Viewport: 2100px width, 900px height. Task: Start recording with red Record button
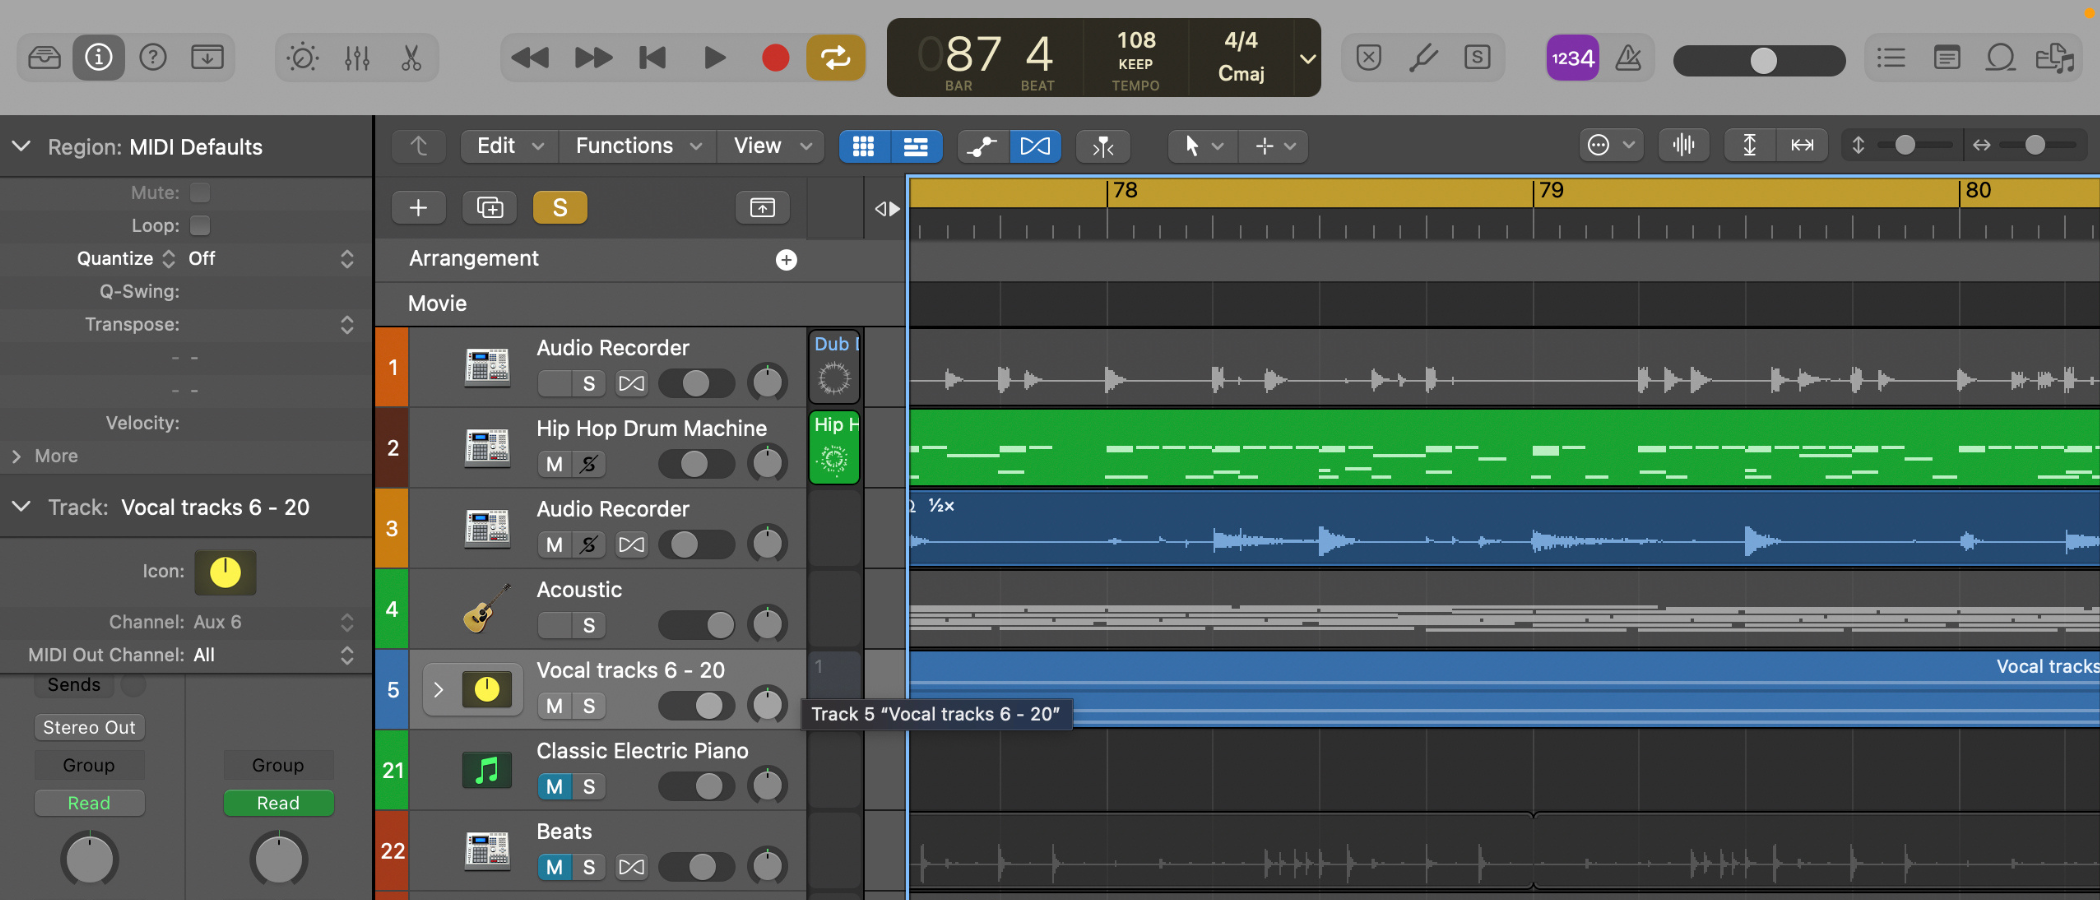775,58
